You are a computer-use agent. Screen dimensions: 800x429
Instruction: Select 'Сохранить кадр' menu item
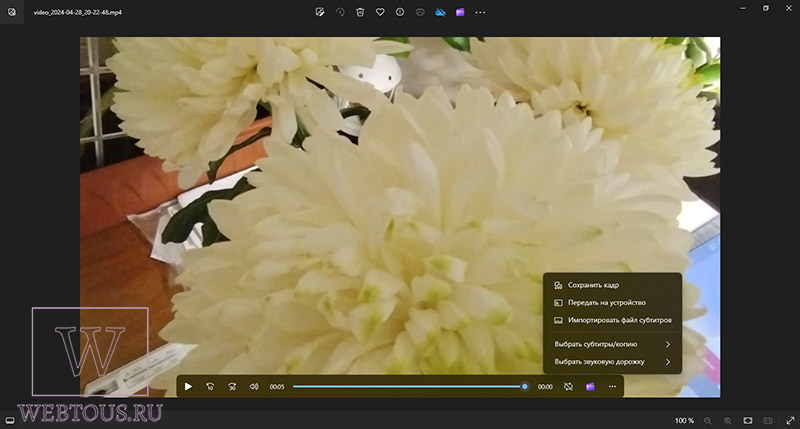[612, 285]
